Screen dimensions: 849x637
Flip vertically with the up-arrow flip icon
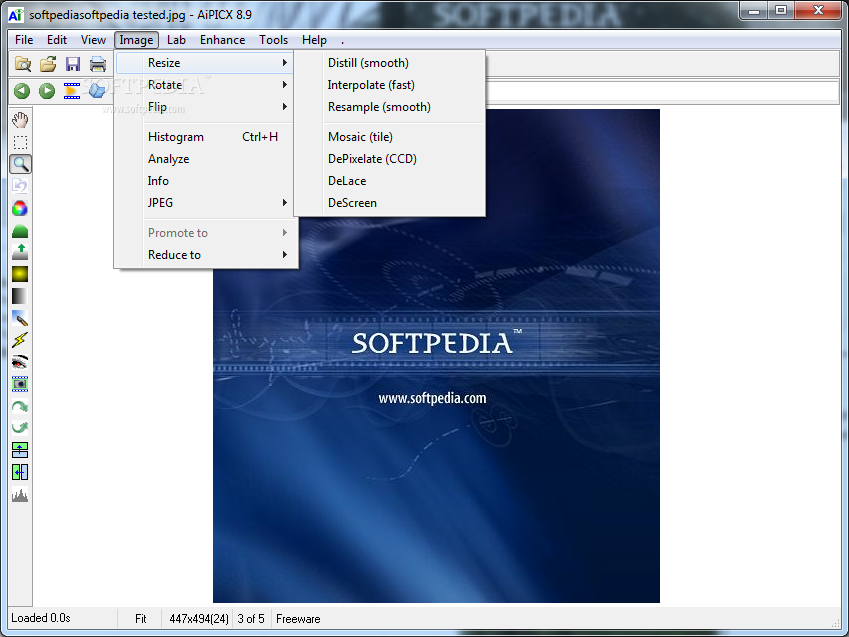coord(20,450)
